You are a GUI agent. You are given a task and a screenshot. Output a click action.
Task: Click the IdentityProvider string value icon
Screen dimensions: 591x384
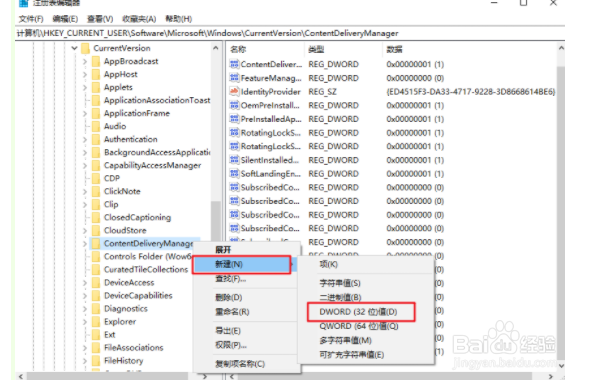click(234, 92)
